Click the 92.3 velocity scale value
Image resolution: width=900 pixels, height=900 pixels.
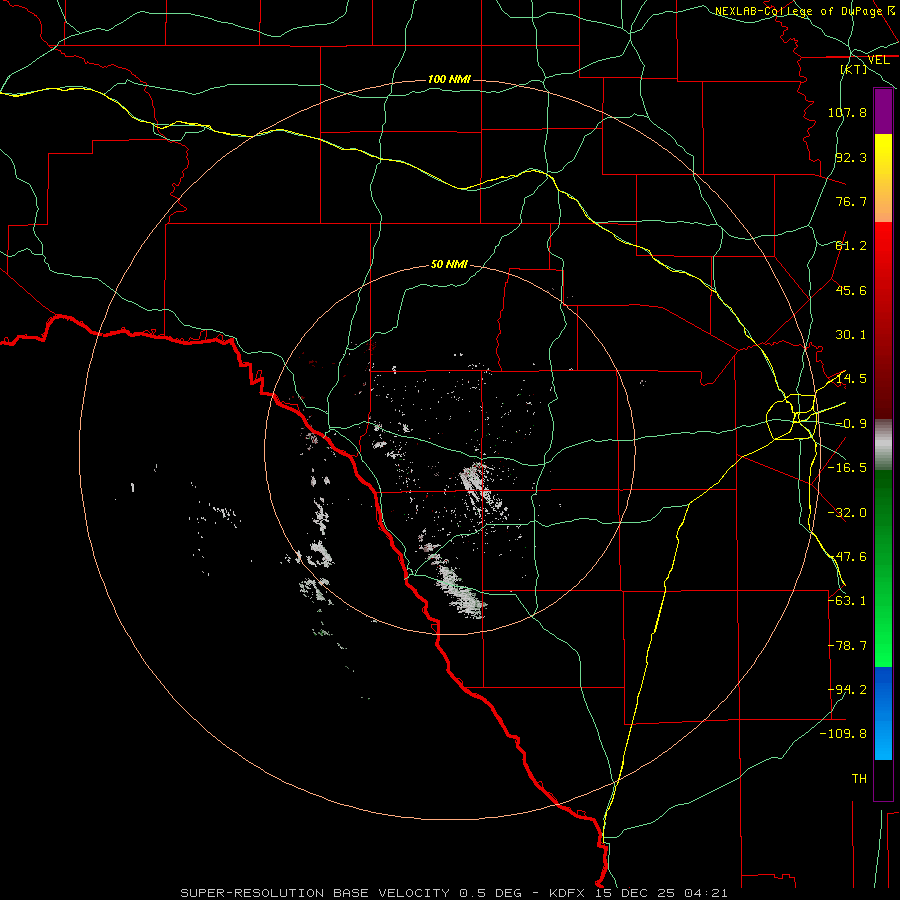(x=851, y=157)
